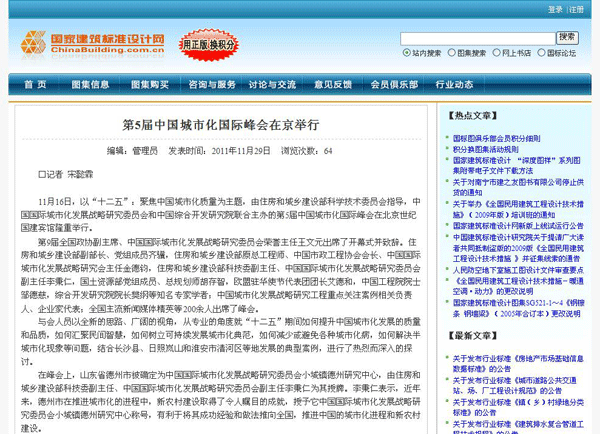Image resolution: width=600 pixels, height=434 pixels.
Task: Open the 注册 register link
Action: pyautogui.click(x=576, y=9)
